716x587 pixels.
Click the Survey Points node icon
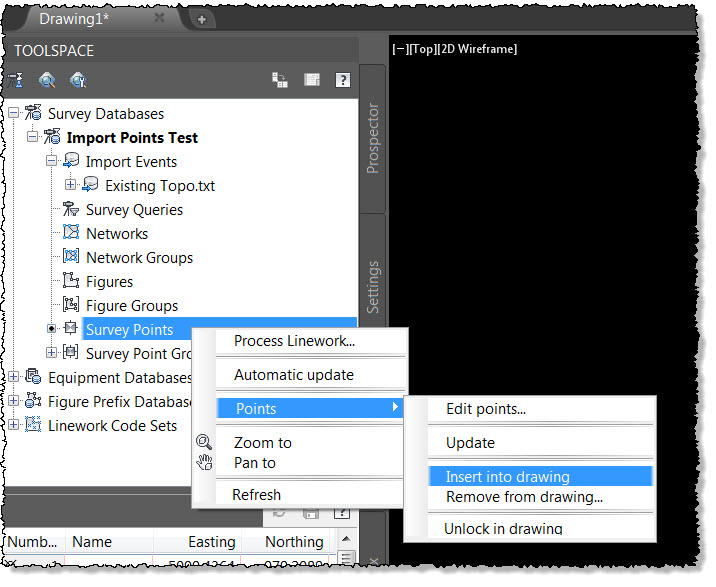[71, 328]
